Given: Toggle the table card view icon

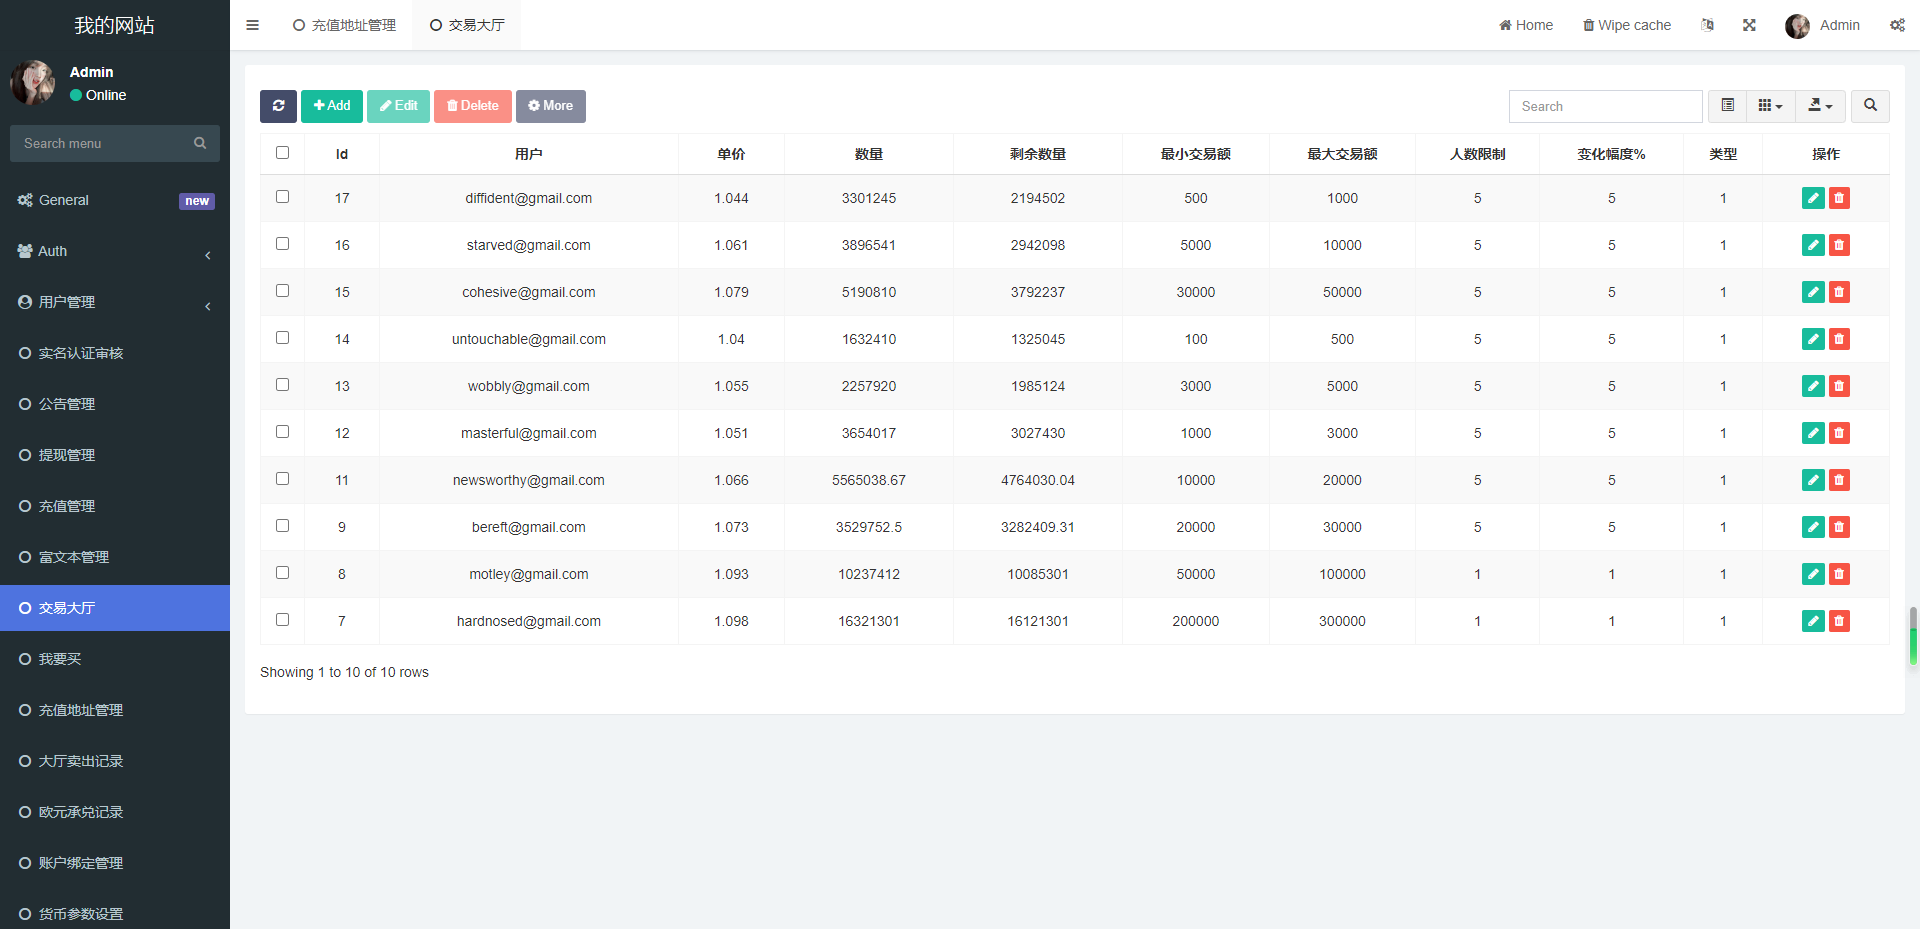Looking at the screenshot, I should pos(1727,106).
